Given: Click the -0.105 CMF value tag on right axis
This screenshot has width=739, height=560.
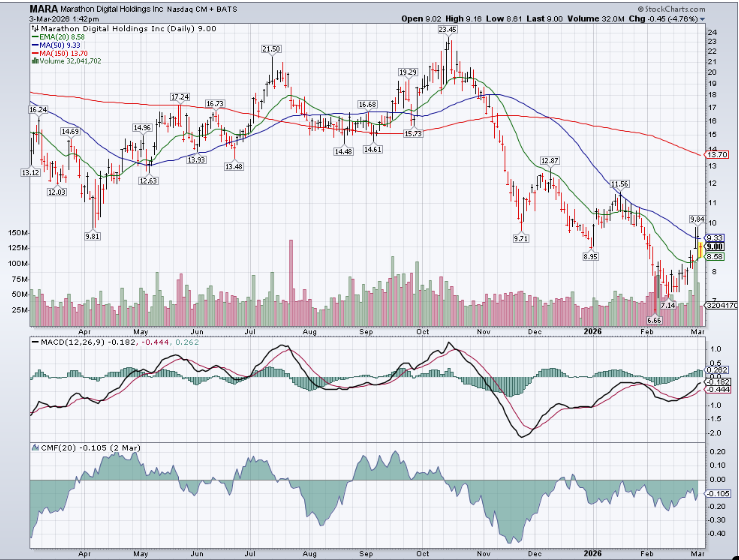Looking at the screenshot, I should coord(716,494).
